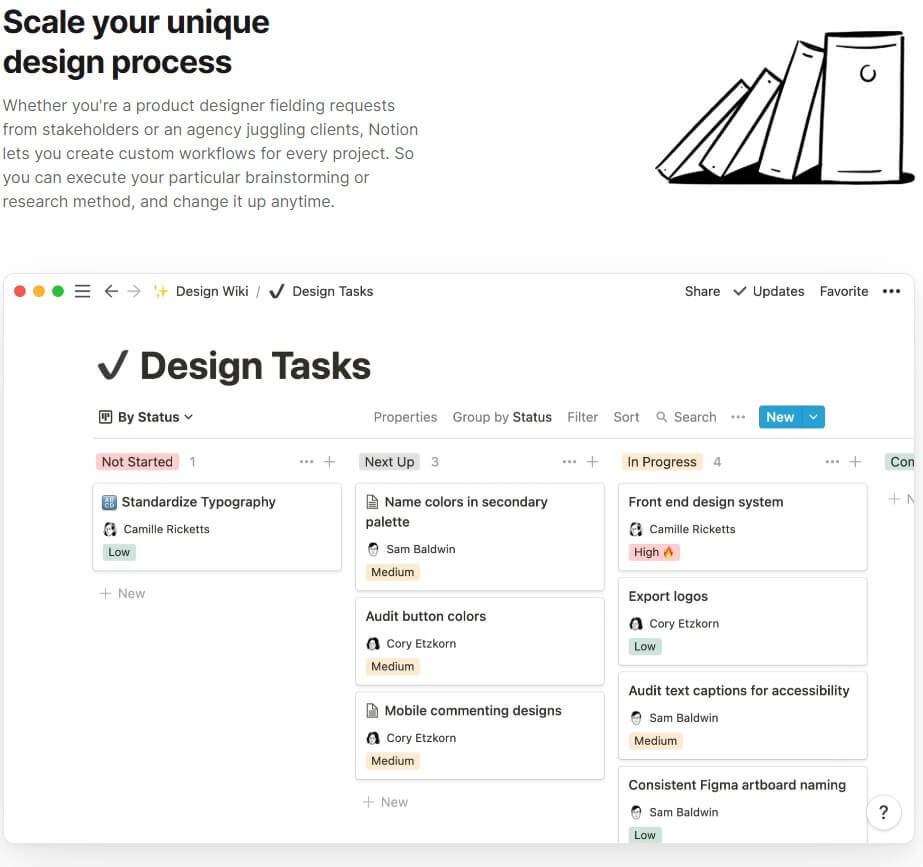The image size is (923, 867).
Task: Open the hamburger sidebar menu icon
Action: pyautogui.click(x=82, y=291)
